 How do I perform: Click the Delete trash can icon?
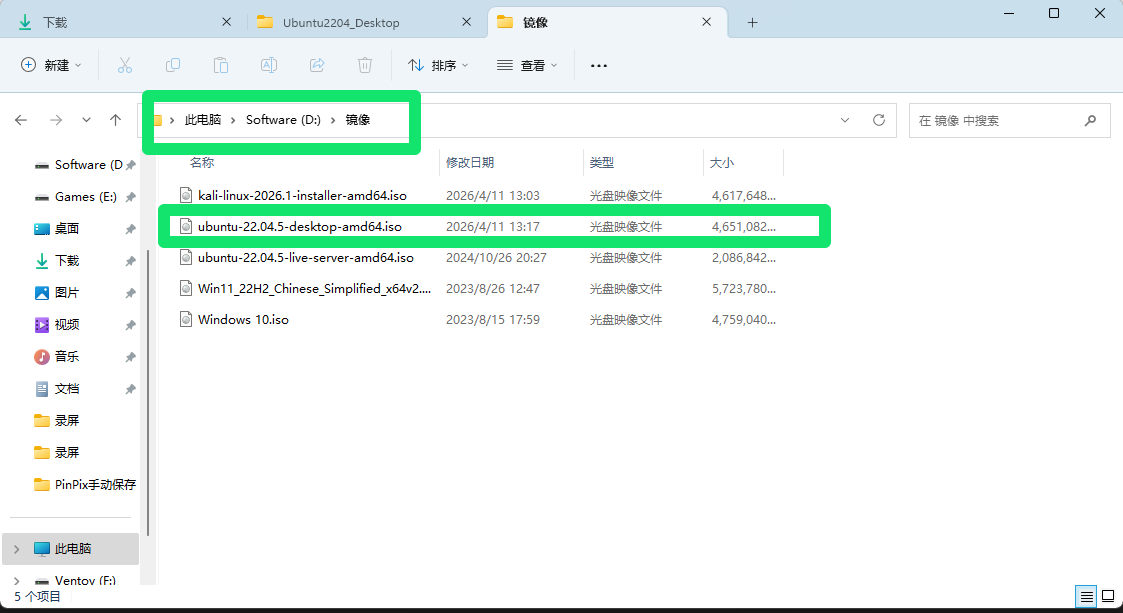[365, 65]
